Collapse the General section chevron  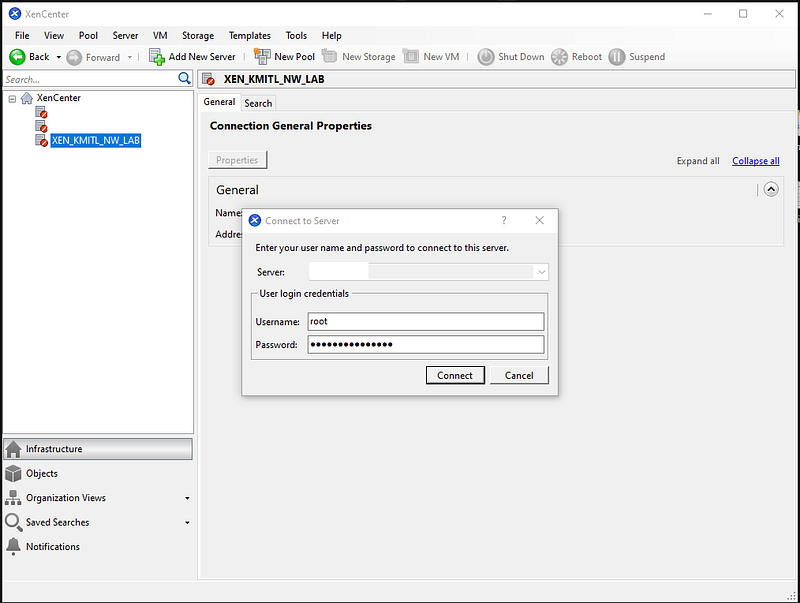coord(771,189)
